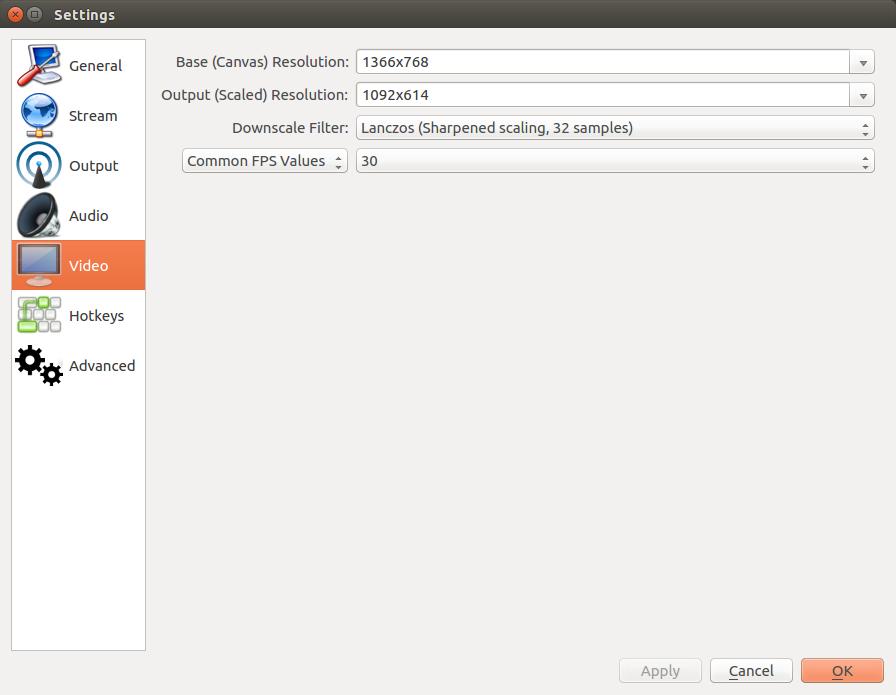896x695 pixels.
Task: Click the 1092x614 output resolution field
Action: (x=603, y=95)
